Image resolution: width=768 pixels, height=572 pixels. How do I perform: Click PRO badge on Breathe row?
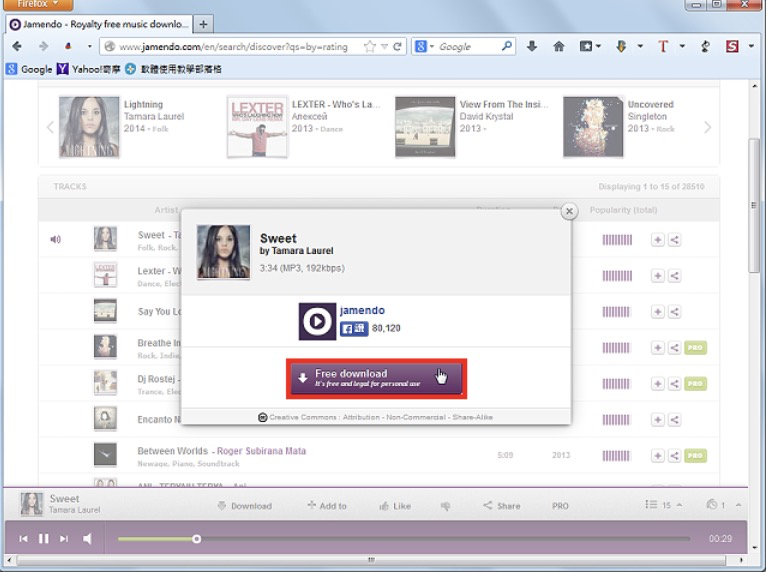click(695, 348)
